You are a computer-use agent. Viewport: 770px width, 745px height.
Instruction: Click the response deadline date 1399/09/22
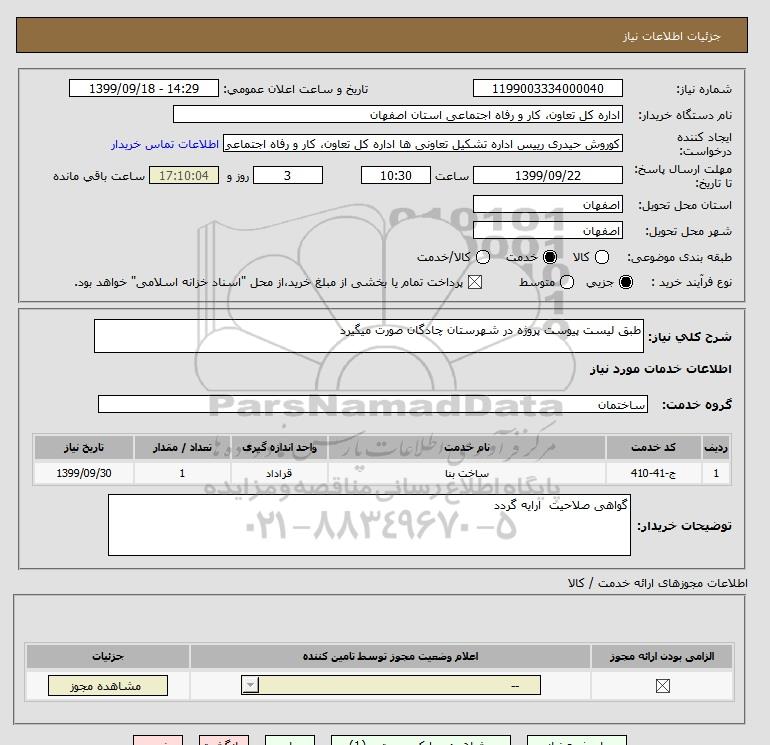point(548,175)
